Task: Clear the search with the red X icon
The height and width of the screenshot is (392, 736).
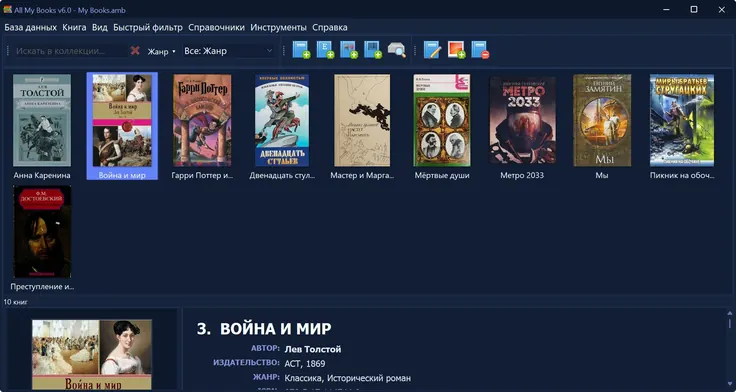Action: tap(135, 51)
